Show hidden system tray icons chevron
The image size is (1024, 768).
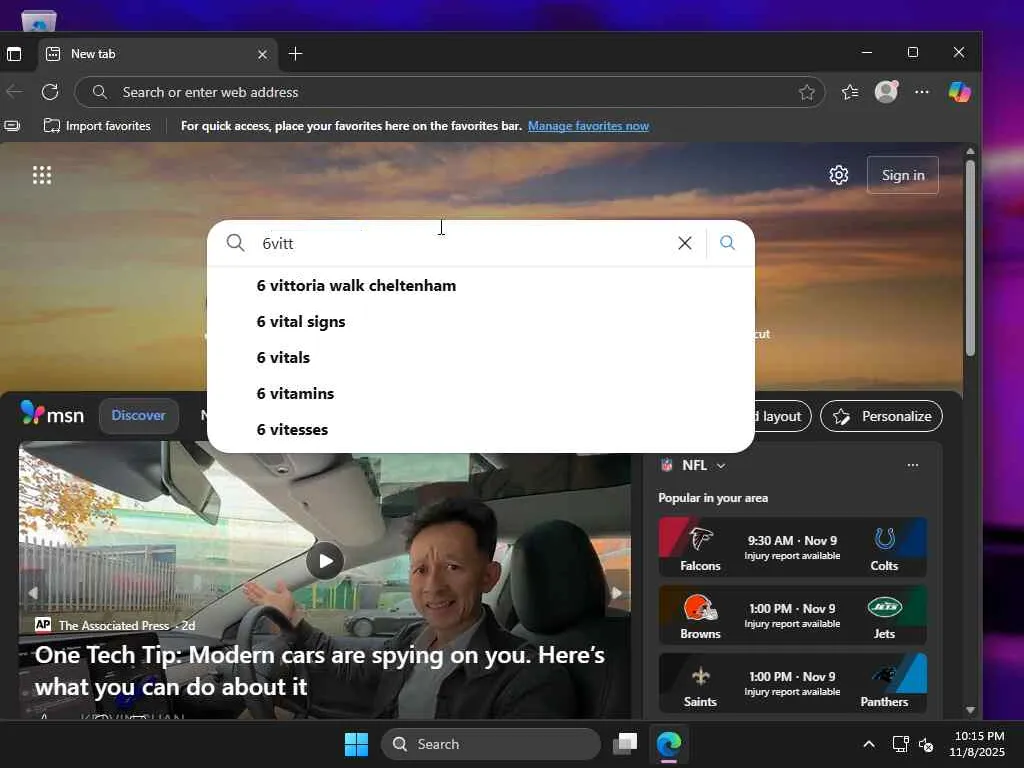tap(869, 744)
